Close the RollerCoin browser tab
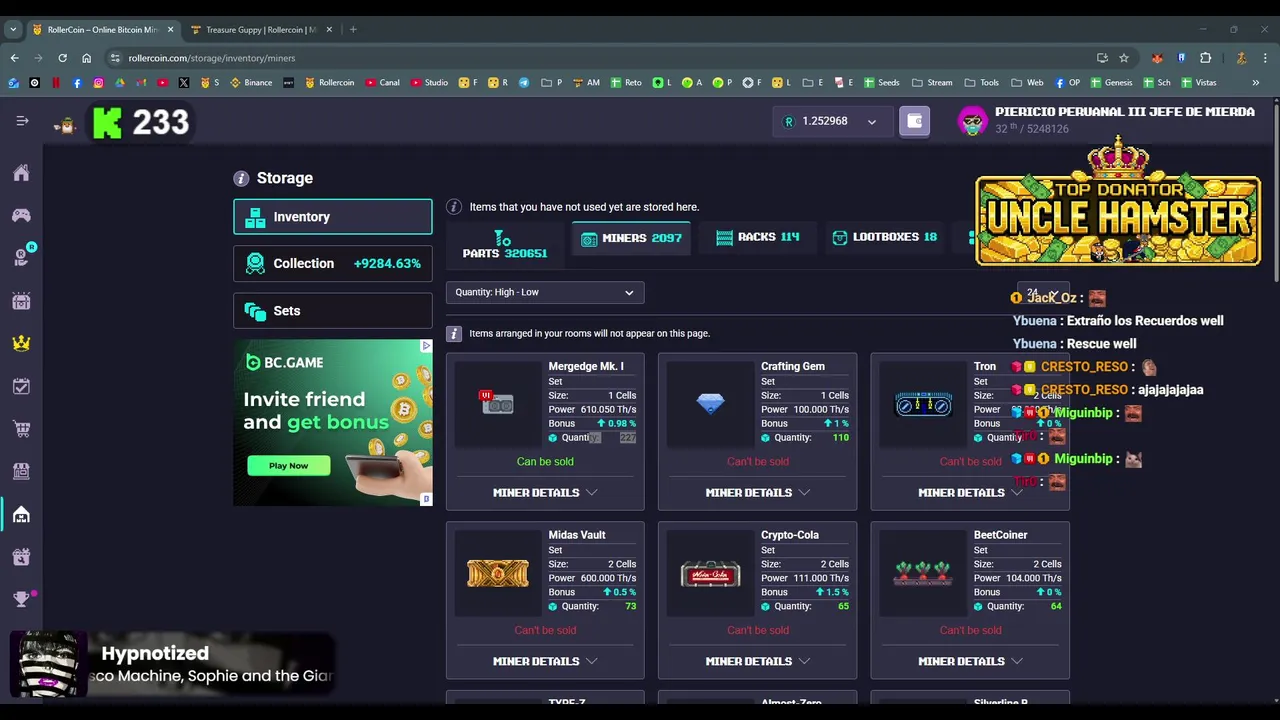This screenshot has width=1280, height=720. pyautogui.click(x=170, y=30)
